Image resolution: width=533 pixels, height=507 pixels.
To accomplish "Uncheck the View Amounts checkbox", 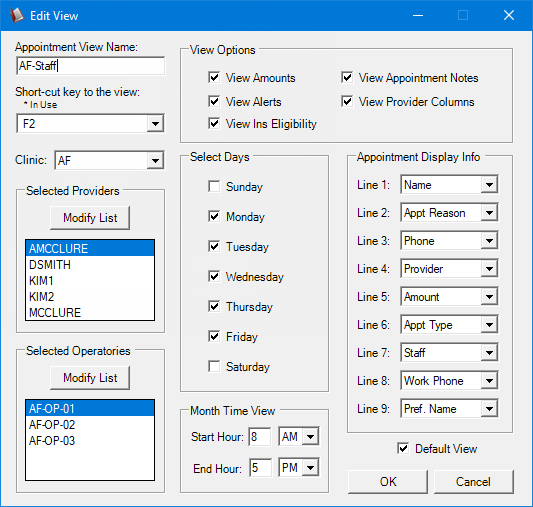I will coord(214,77).
